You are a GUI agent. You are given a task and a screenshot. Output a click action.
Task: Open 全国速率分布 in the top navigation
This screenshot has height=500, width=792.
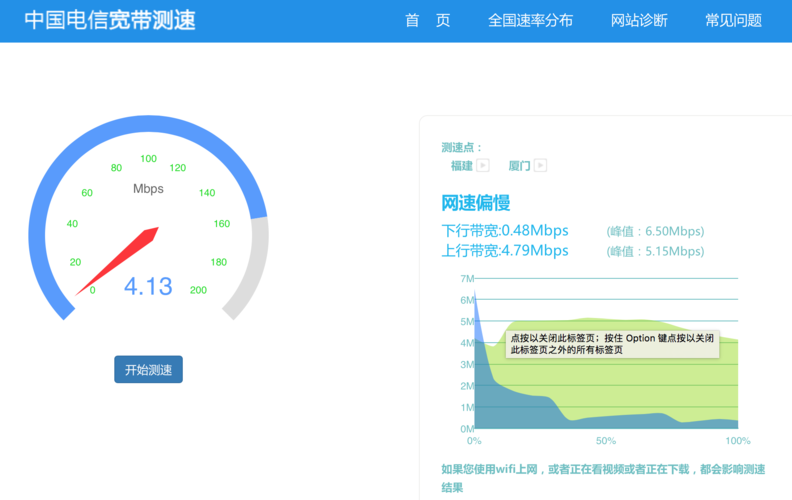click(x=530, y=20)
